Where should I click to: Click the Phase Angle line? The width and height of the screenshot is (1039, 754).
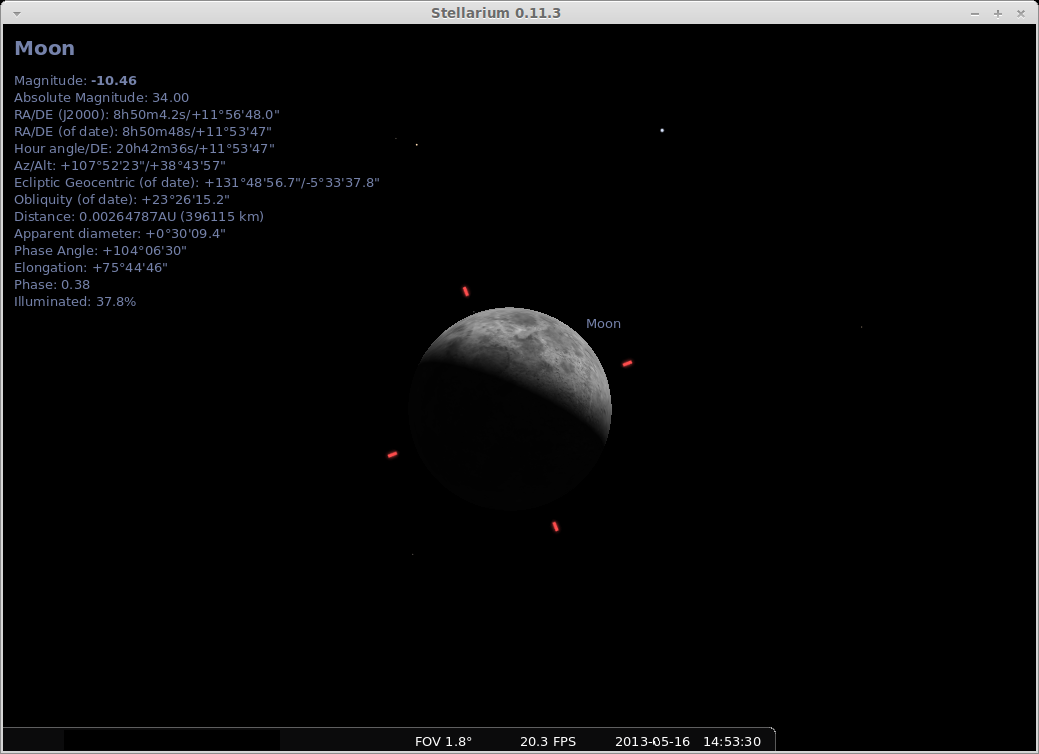pos(101,250)
